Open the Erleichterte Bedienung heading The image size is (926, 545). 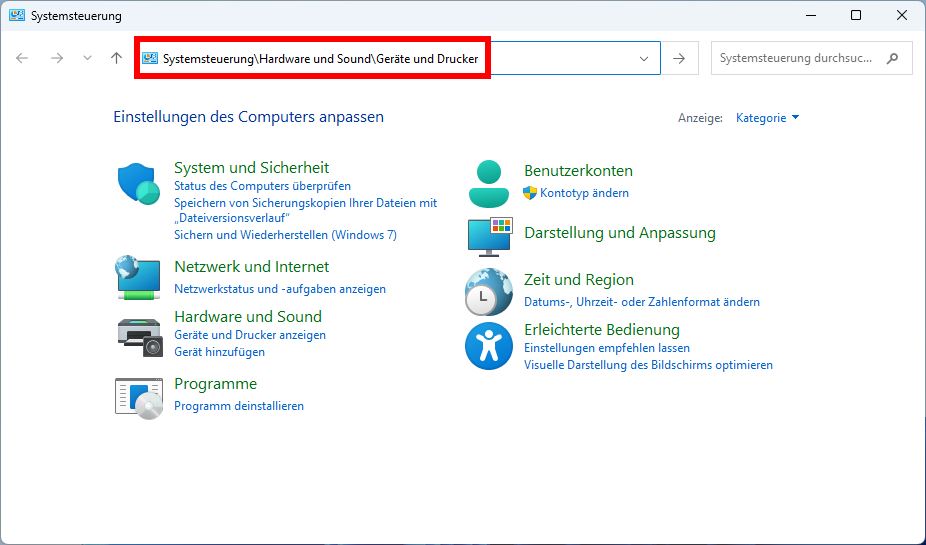point(602,329)
